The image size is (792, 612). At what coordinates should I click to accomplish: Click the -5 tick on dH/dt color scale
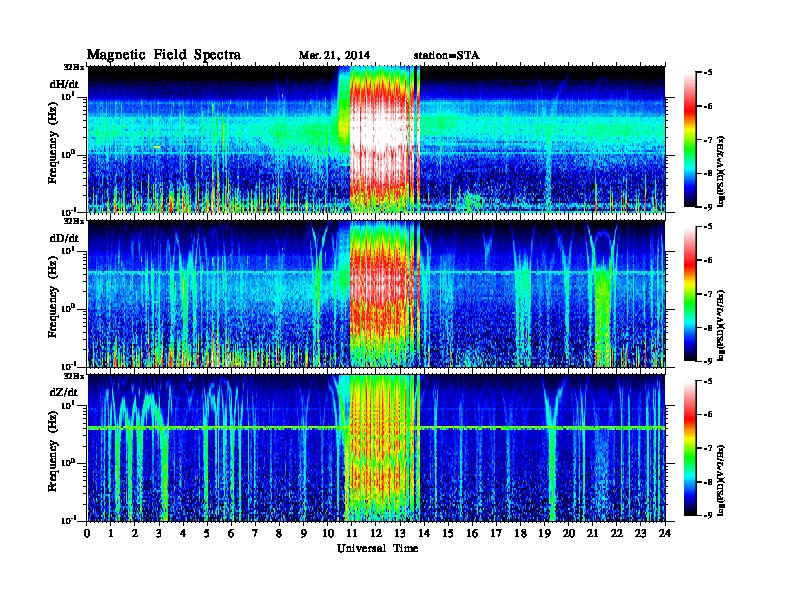click(707, 73)
